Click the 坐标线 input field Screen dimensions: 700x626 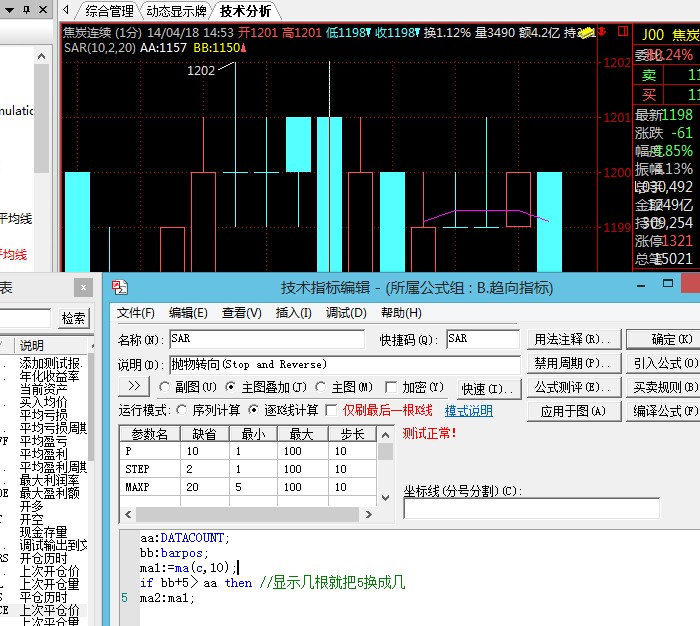click(x=531, y=509)
